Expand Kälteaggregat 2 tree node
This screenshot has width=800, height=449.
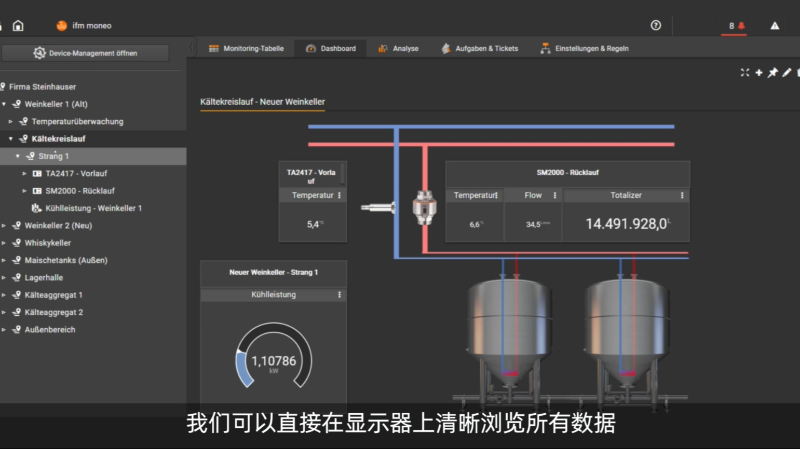(4, 312)
